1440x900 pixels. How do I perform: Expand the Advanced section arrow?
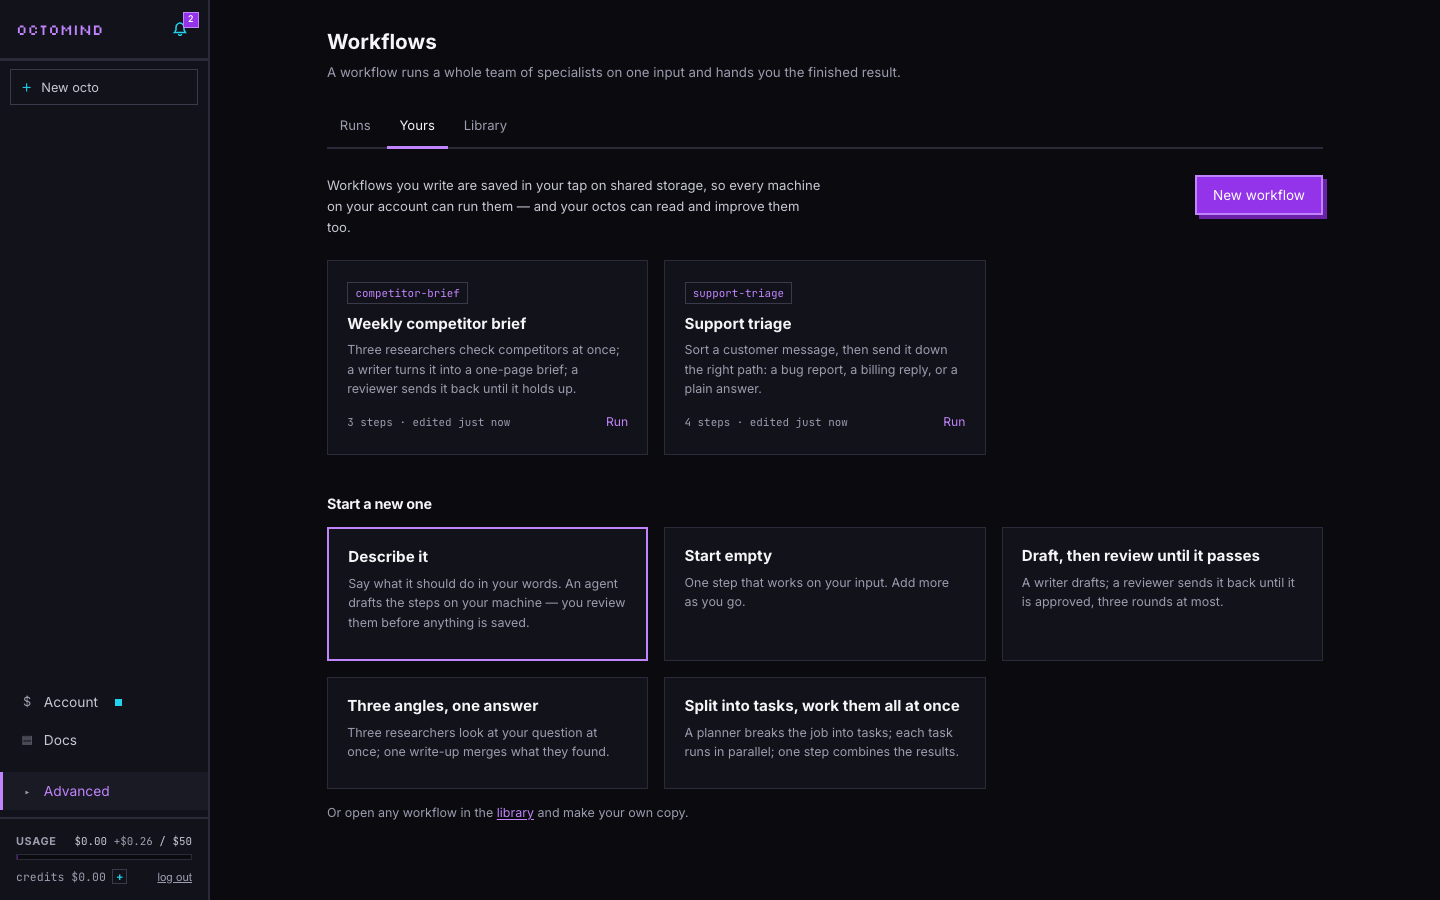tap(27, 792)
